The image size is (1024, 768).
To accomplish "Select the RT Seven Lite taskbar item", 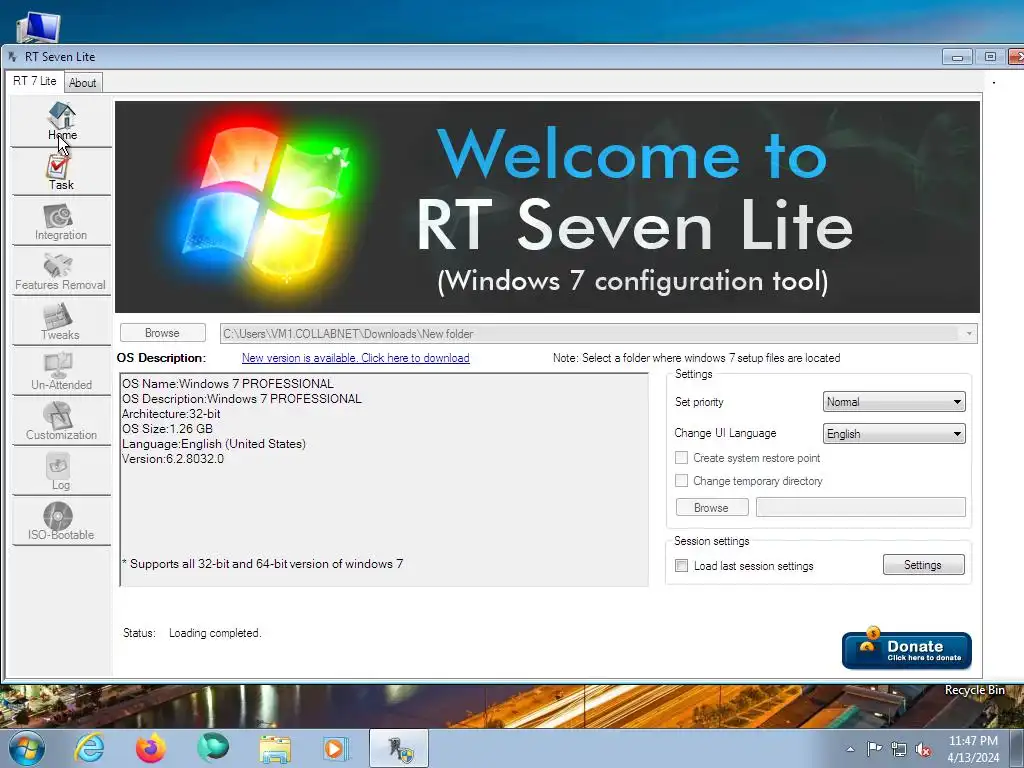I will 399,748.
